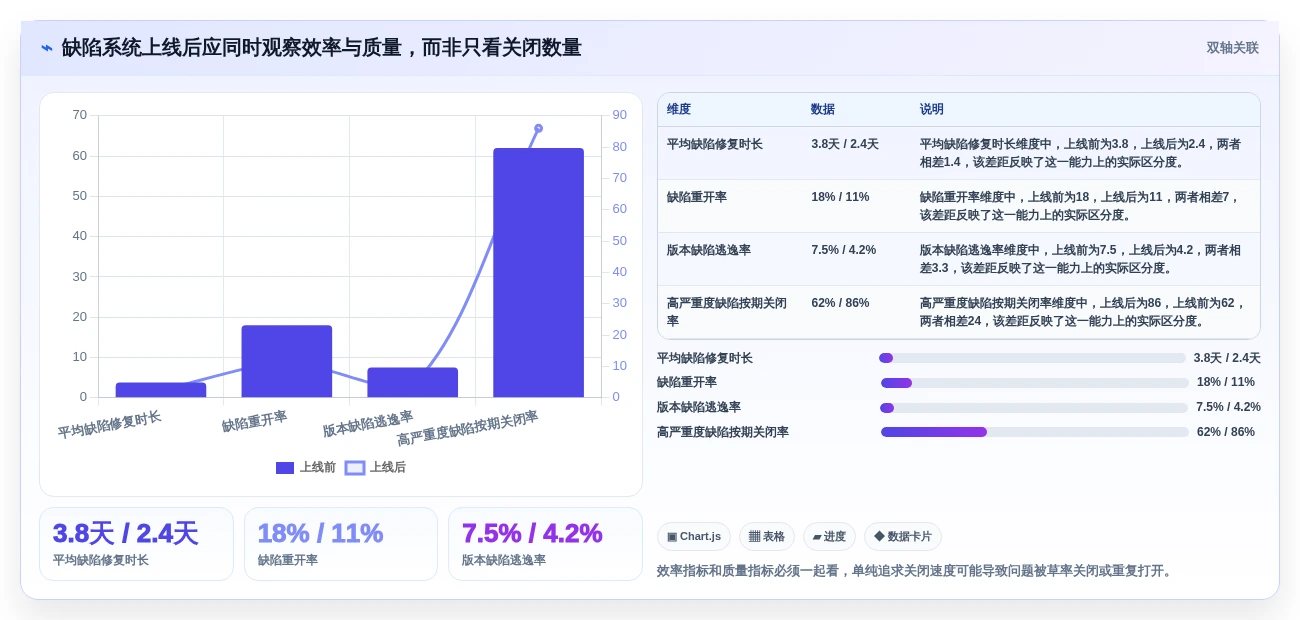Toggle the 上线后 legend series
The width and height of the screenshot is (1300, 620).
coord(376,467)
